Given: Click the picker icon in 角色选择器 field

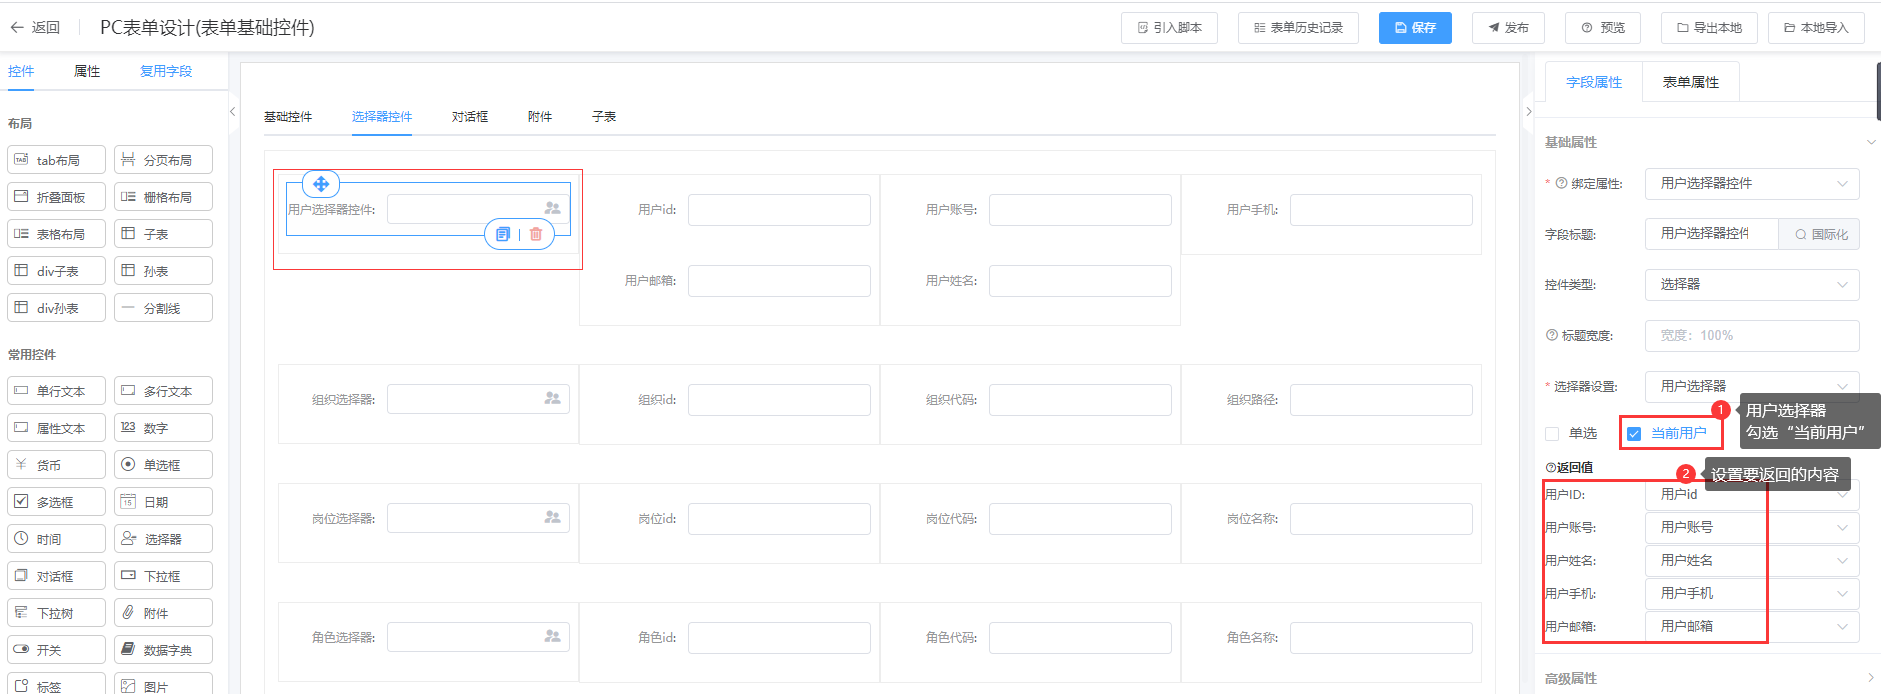Looking at the screenshot, I should click(552, 636).
